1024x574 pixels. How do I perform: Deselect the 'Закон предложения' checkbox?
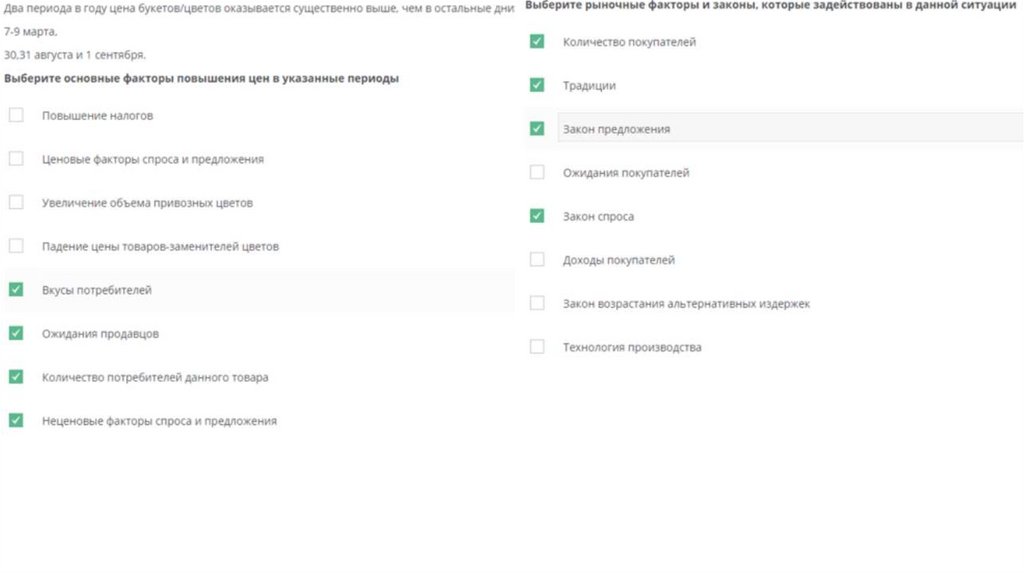click(537, 129)
